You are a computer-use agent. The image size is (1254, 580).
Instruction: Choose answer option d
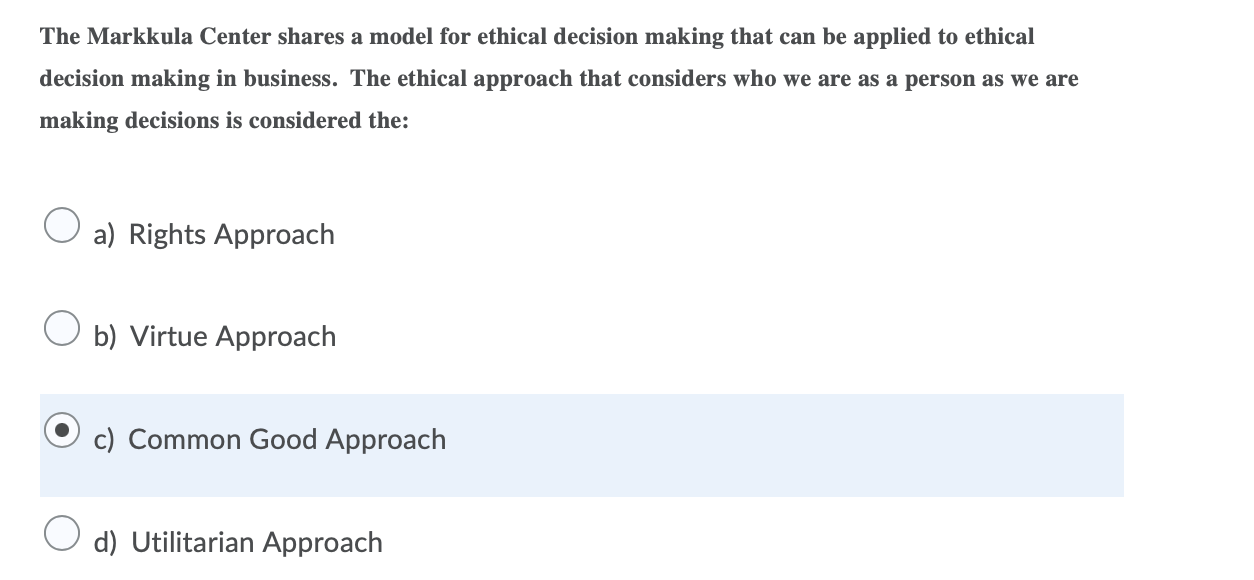coord(238,542)
